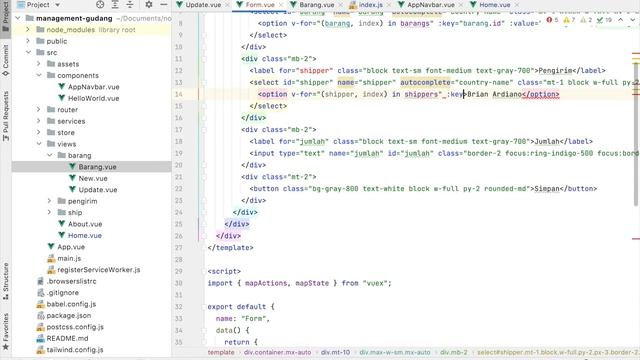Open New.vue in the project tree
The width and height of the screenshot is (640, 360).
[x=93, y=178]
